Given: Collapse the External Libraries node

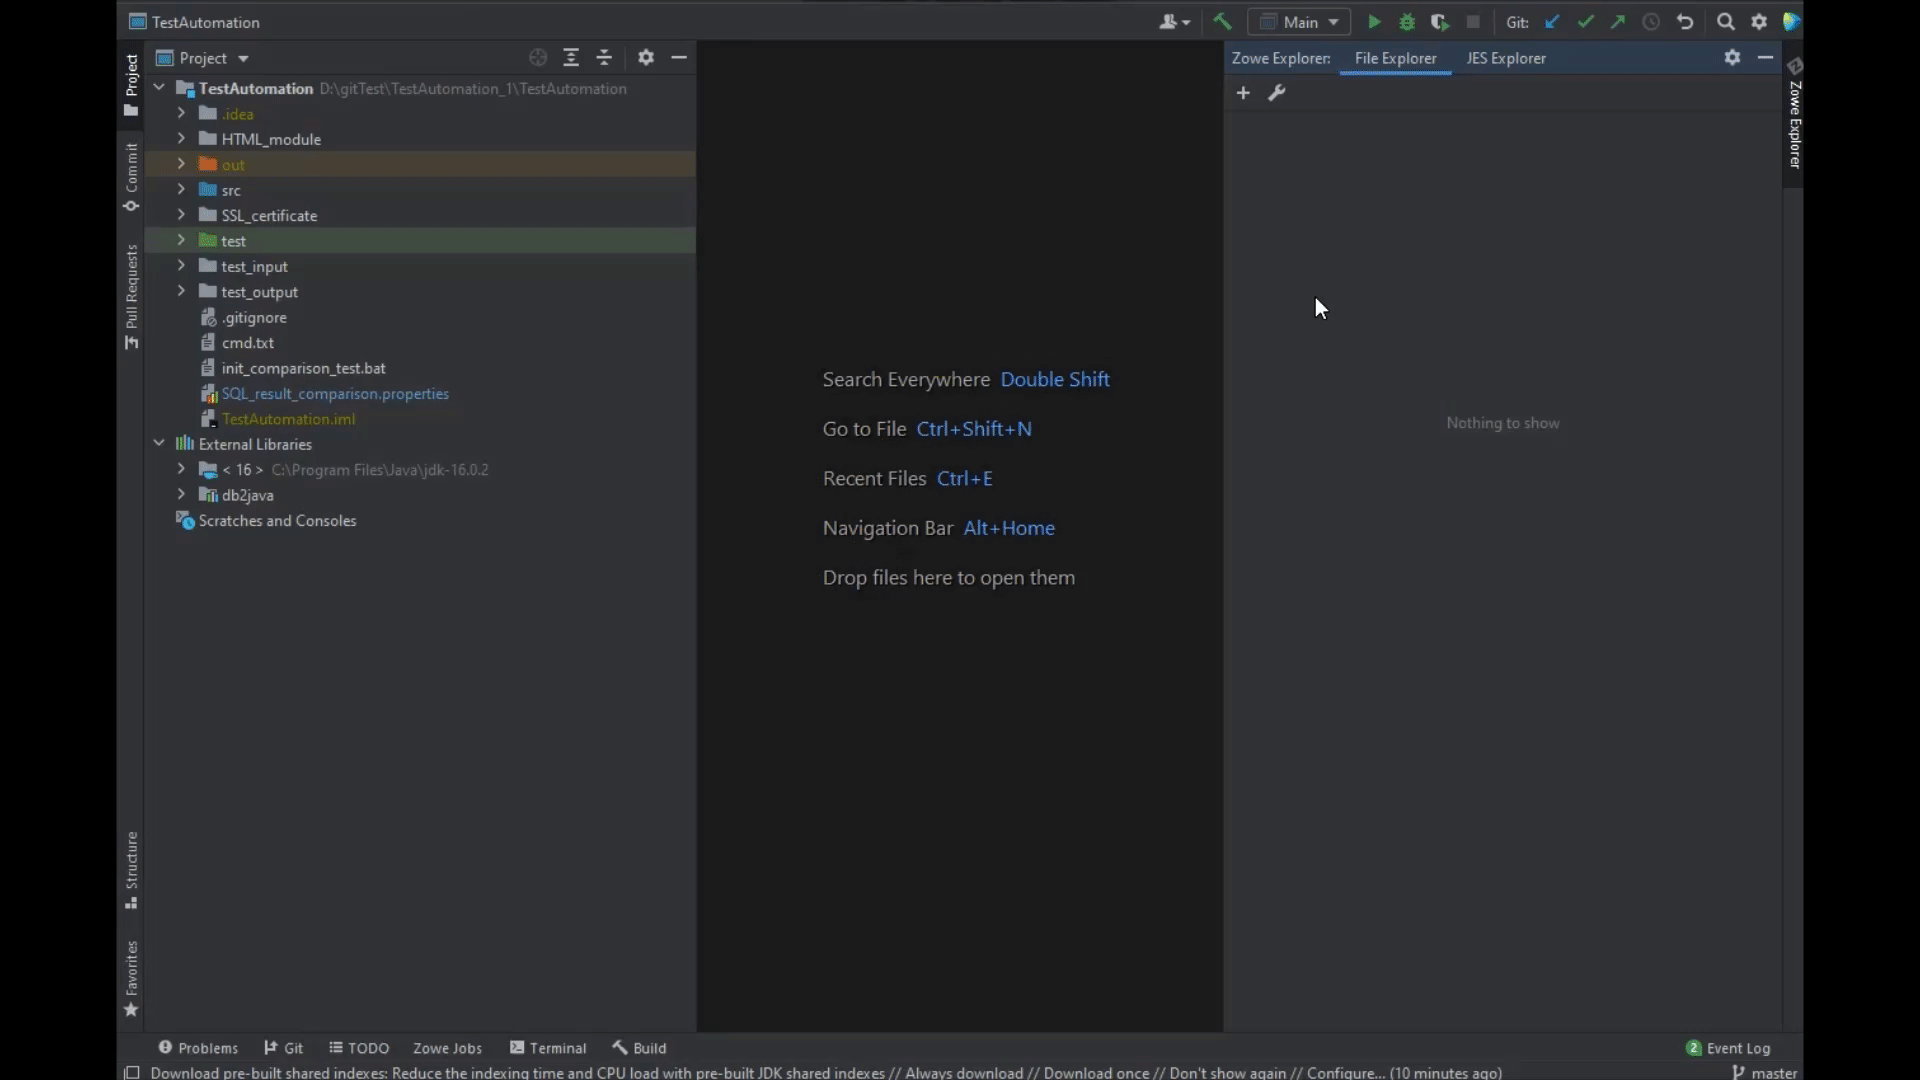Looking at the screenshot, I should 159,443.
